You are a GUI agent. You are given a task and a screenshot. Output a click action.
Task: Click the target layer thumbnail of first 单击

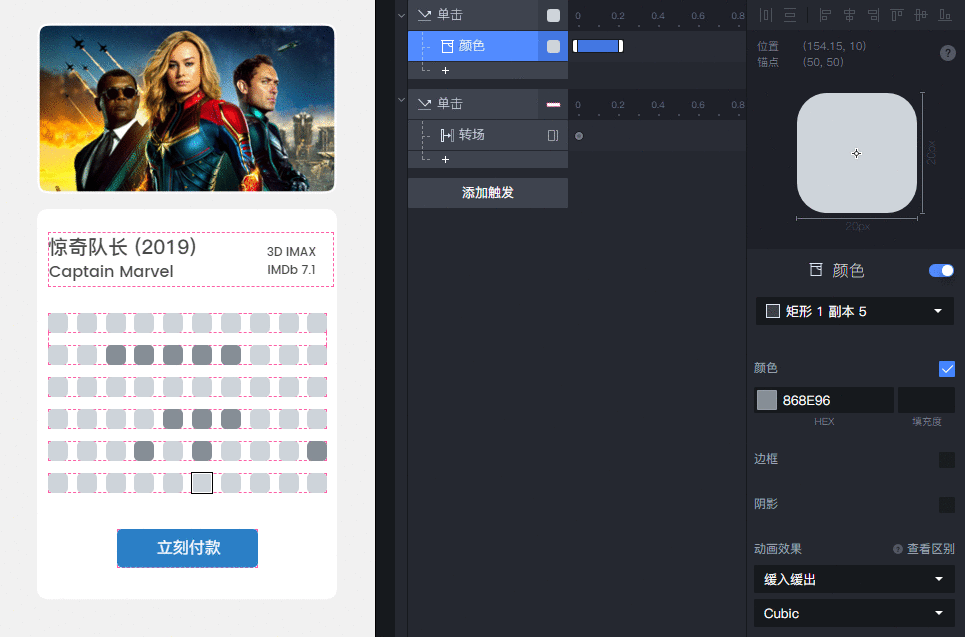[553, 15]
